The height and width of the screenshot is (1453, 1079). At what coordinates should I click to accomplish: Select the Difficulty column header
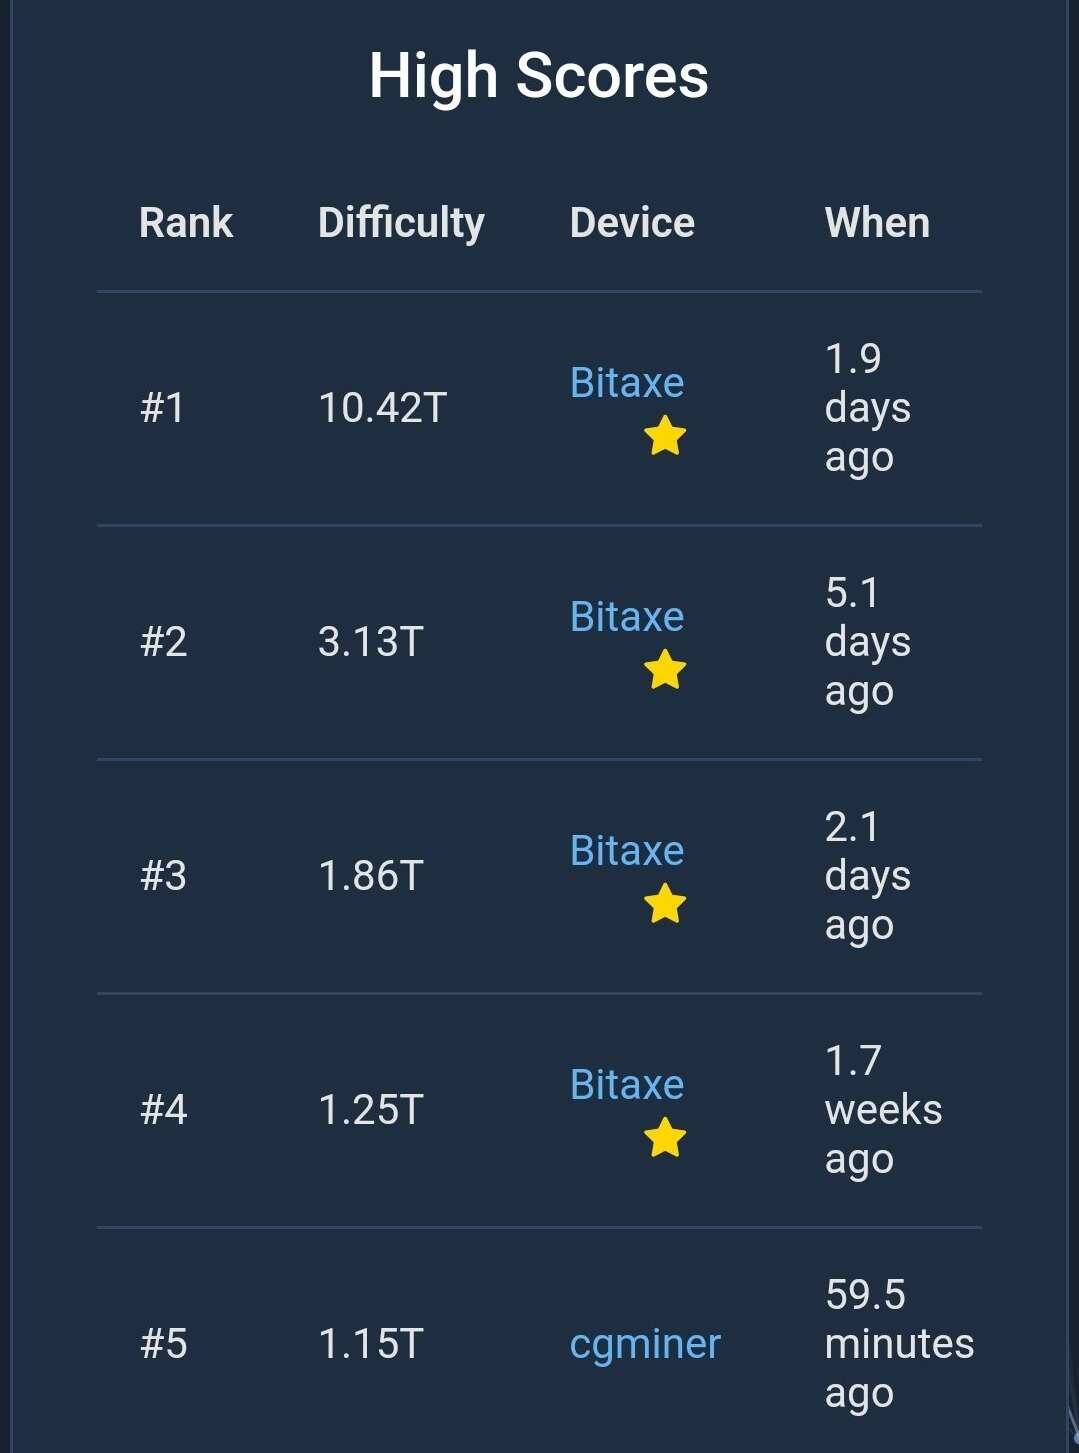401,224
